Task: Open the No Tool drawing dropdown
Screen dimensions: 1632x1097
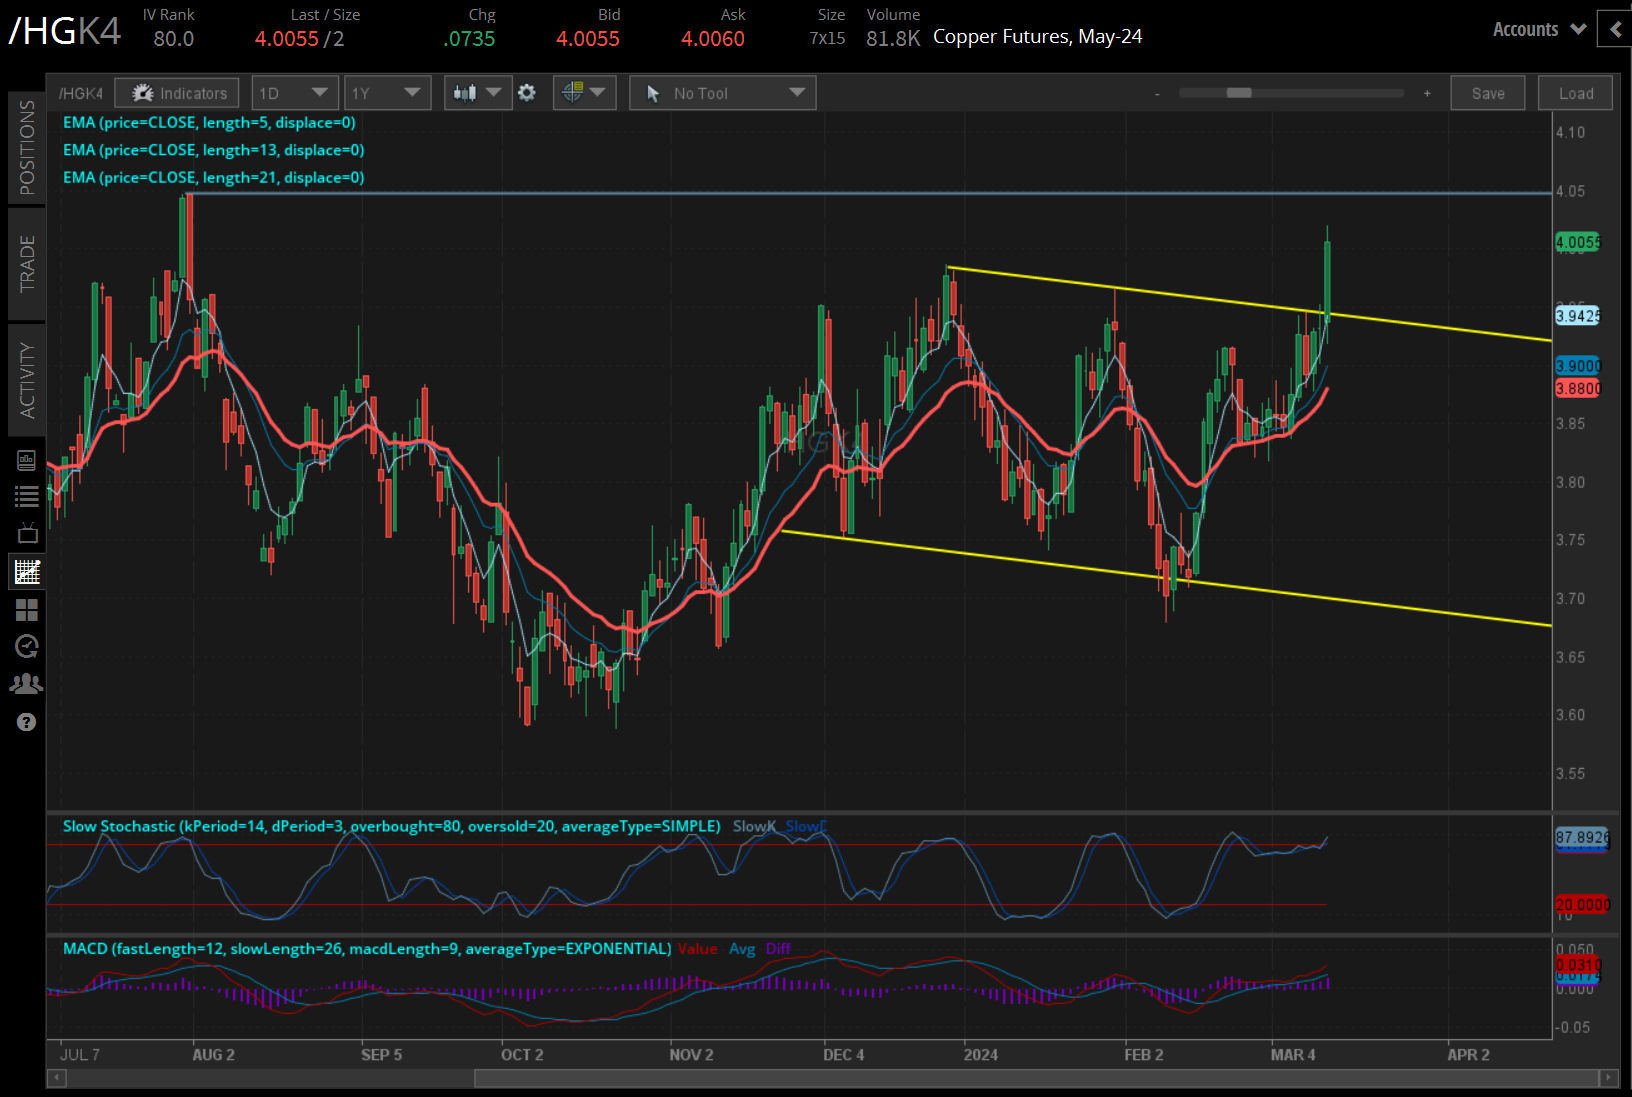Action: [x=722, y=93]
